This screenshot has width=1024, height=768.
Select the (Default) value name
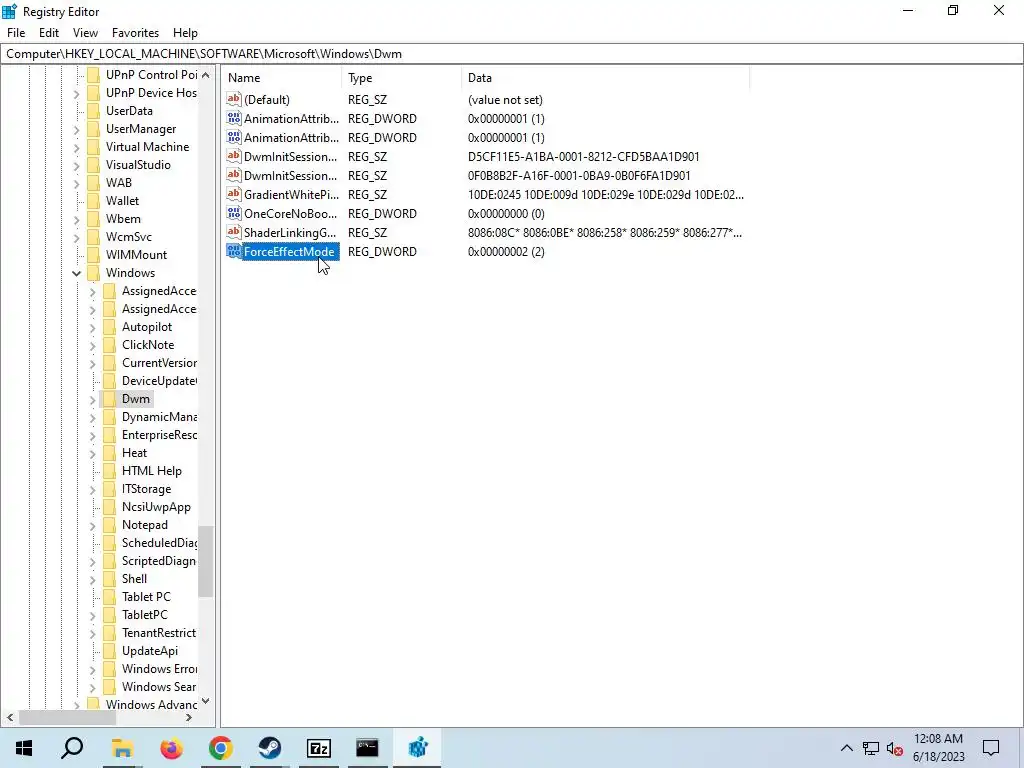pos(266,99)
